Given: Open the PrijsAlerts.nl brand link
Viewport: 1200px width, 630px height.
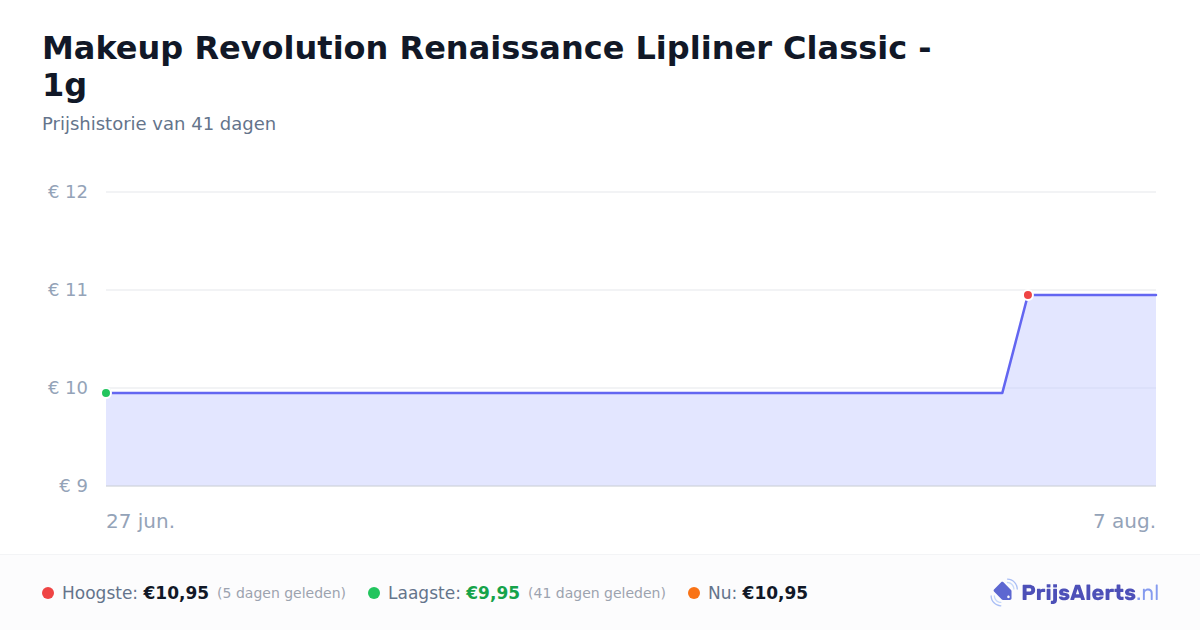Looking at the screenshot, I should click(1075, 593).
